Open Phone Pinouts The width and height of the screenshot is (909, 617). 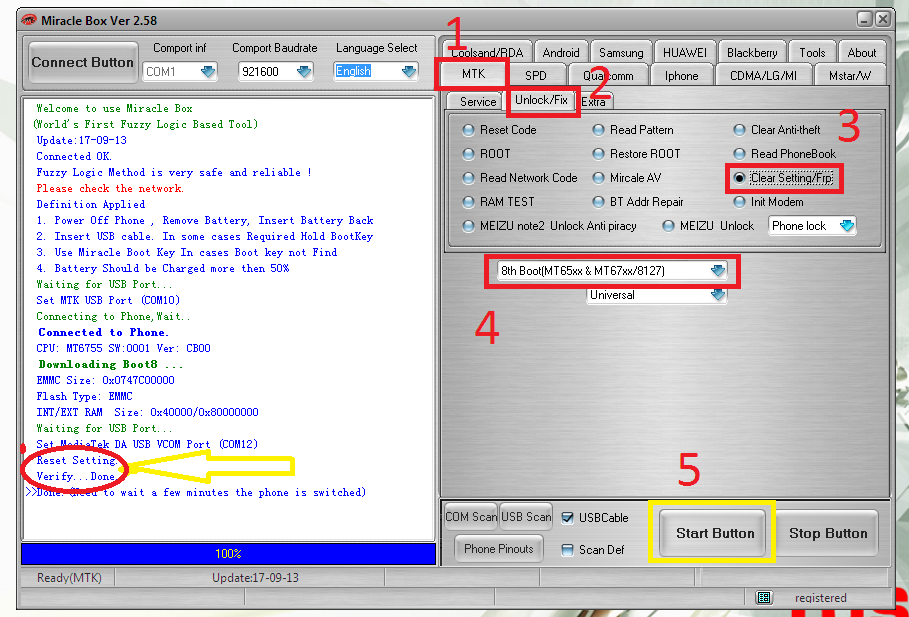(x=499, y=549)
